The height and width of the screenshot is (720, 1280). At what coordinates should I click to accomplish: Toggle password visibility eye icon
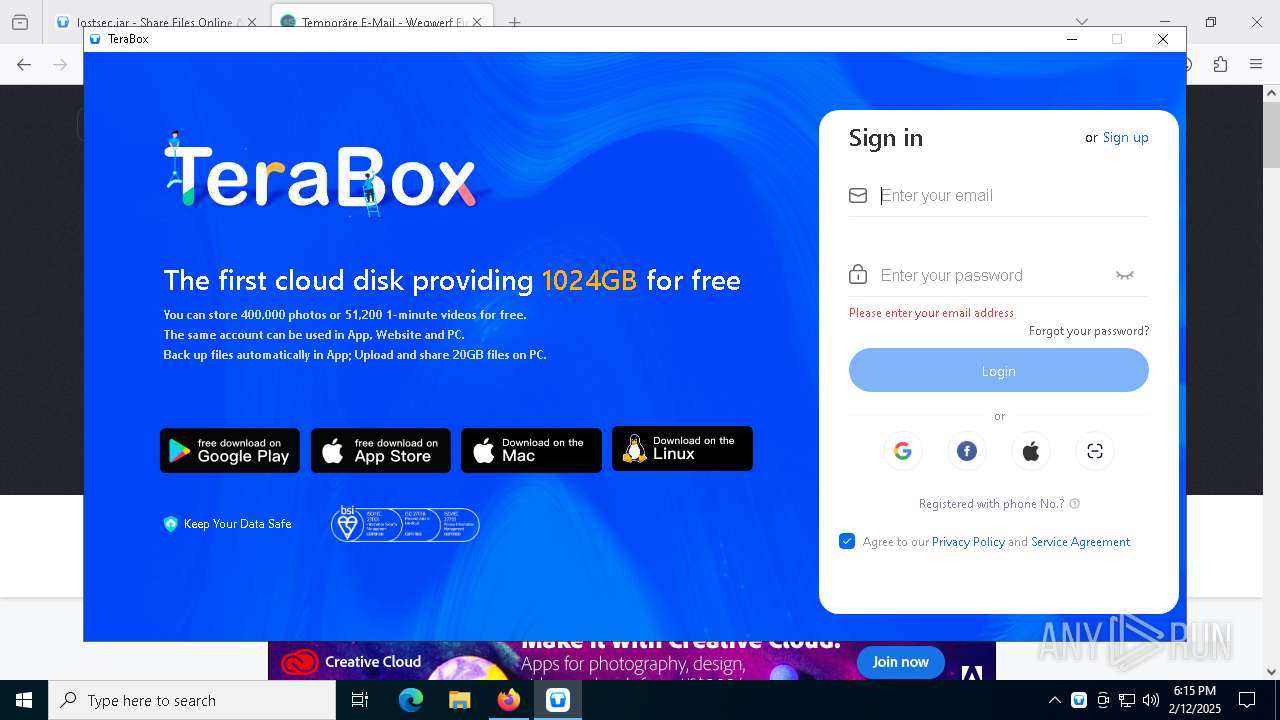pos(1125,275)
